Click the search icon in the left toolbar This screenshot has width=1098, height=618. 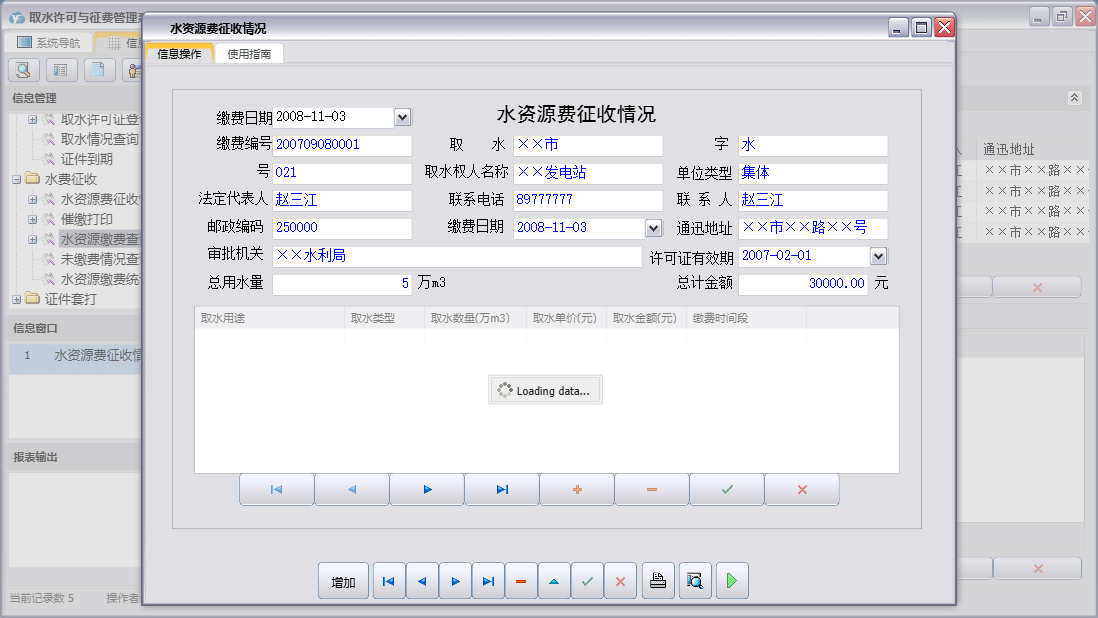(23, 70)
